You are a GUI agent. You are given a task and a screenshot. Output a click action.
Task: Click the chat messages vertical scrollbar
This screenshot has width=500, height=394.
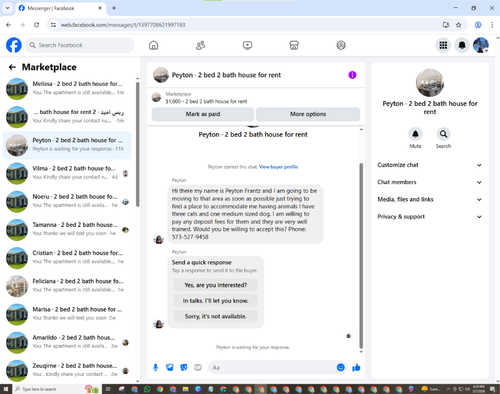361,256
